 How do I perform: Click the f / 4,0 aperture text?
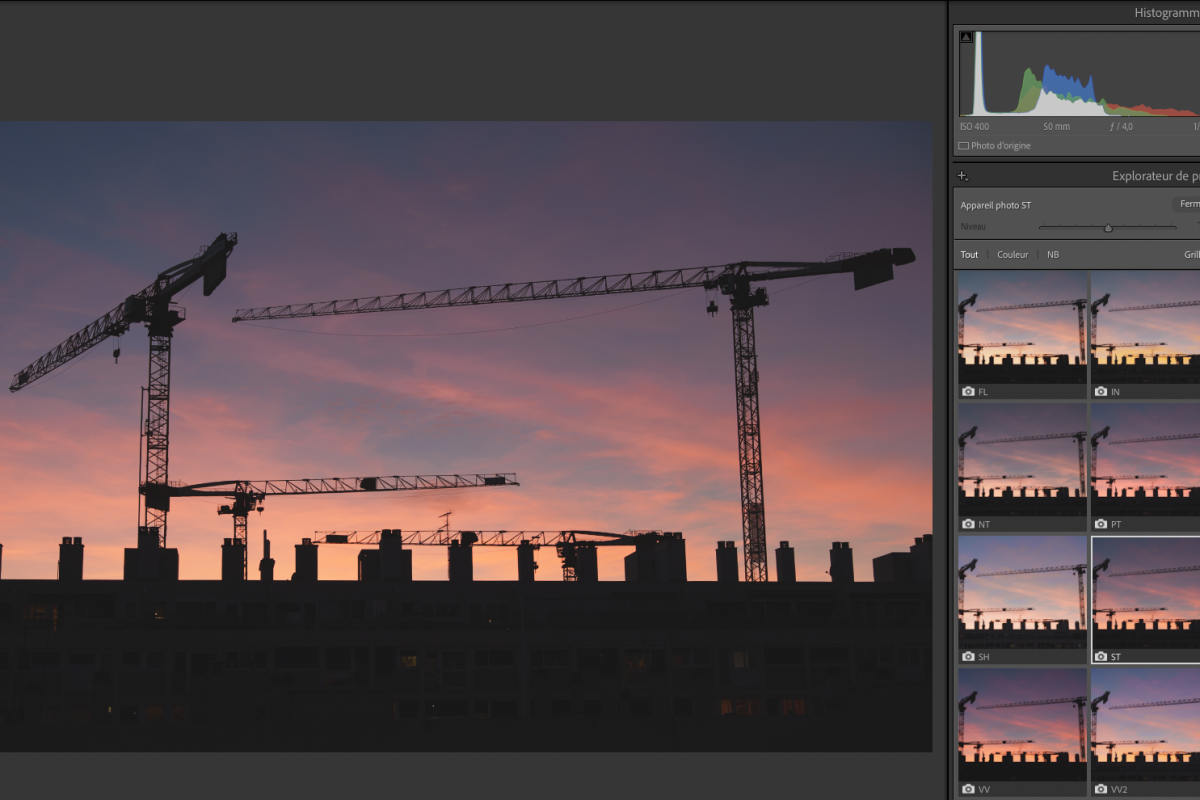click(x=1121, y=127)
